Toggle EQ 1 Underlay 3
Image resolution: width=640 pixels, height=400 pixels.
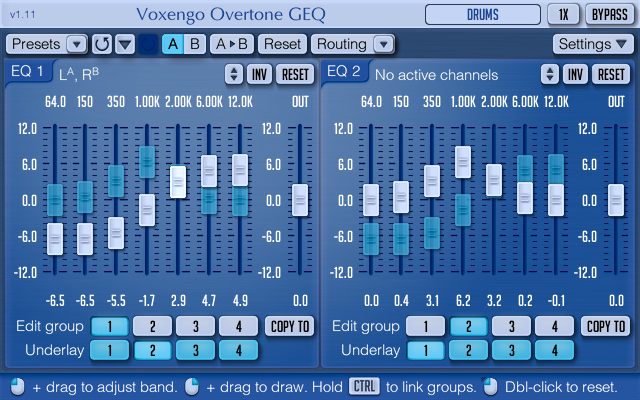pos(196,350)
